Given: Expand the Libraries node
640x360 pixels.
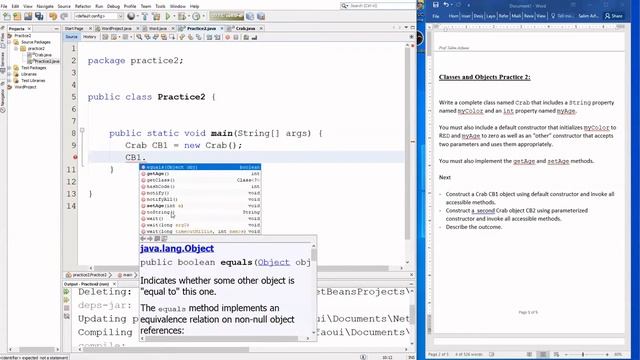Looking at the screenshot, I should pyautogui.click(x=10, y=74).
